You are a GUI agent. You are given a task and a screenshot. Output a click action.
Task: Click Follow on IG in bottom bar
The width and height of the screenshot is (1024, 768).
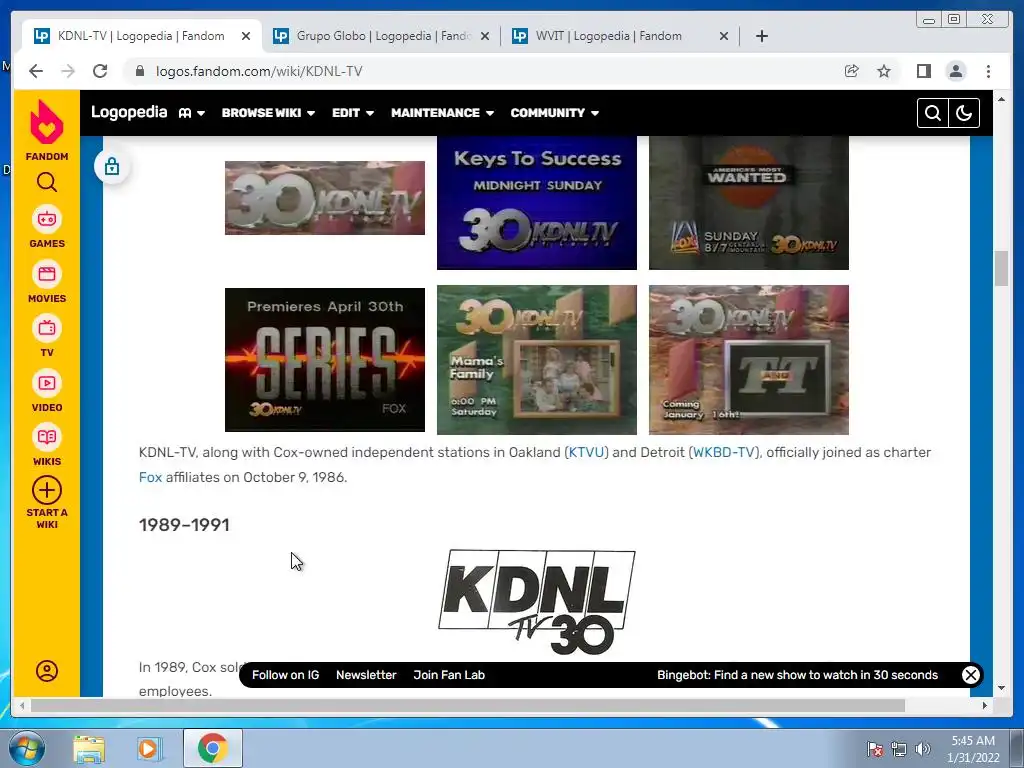coord(285,675)
